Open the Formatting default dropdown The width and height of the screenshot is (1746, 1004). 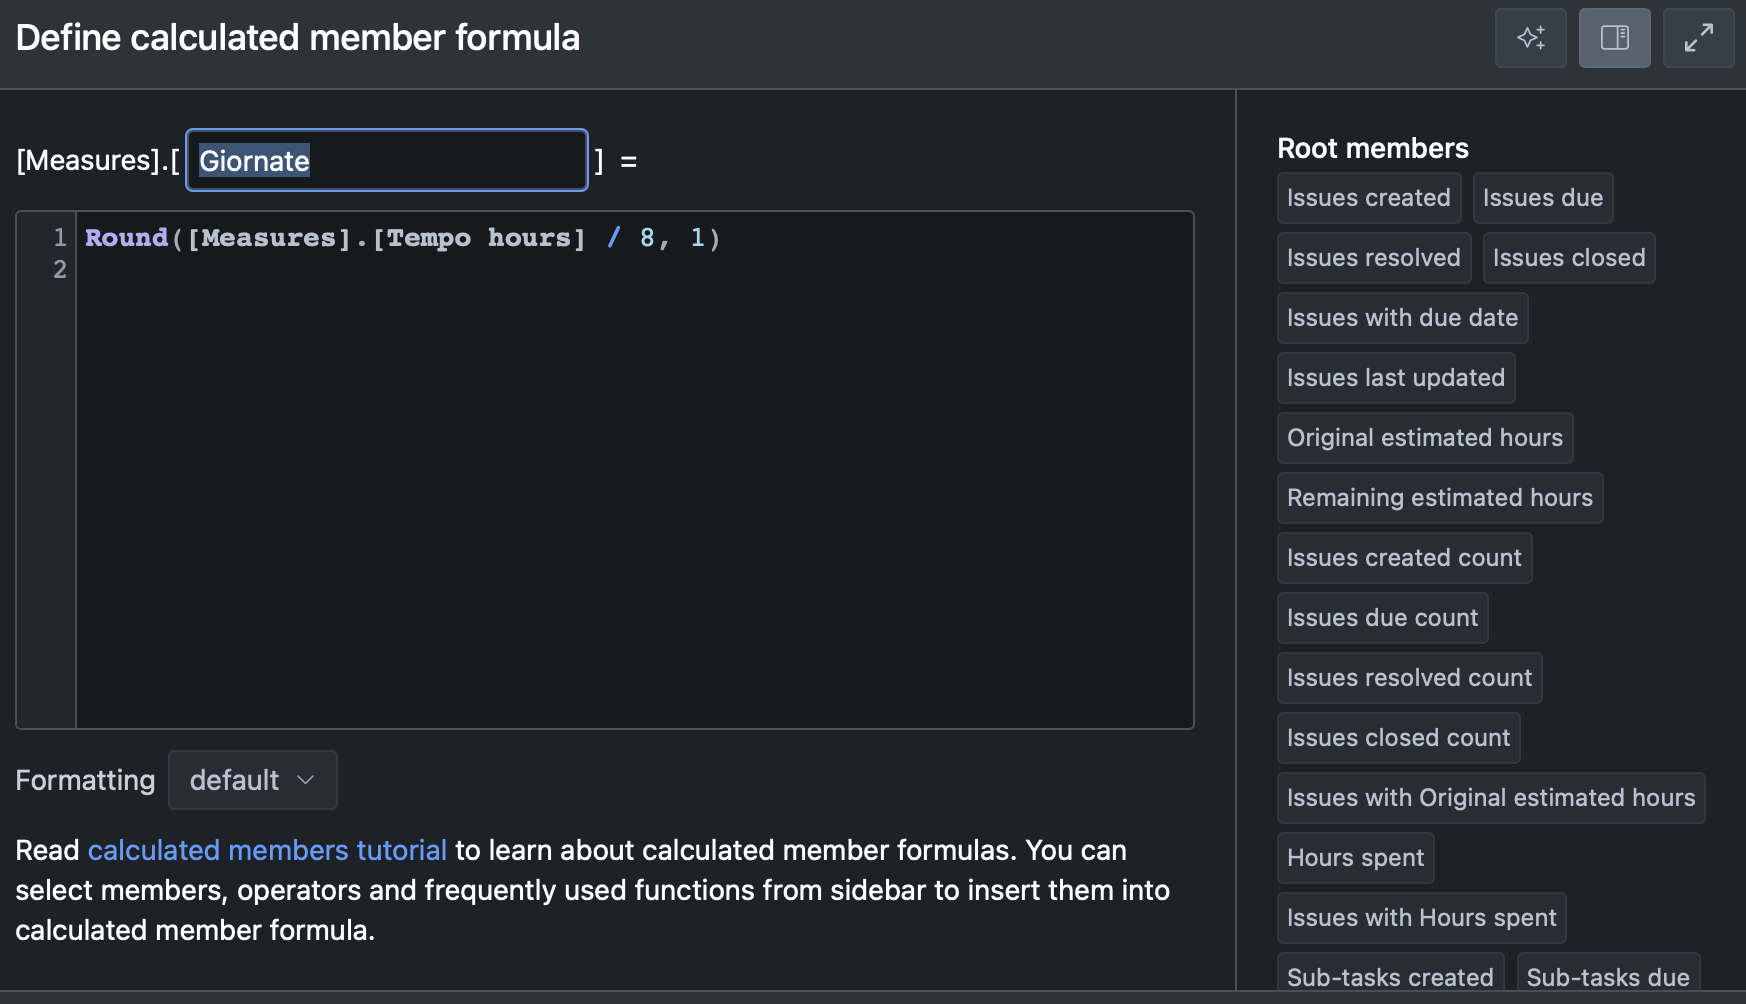tap(252, 780)
